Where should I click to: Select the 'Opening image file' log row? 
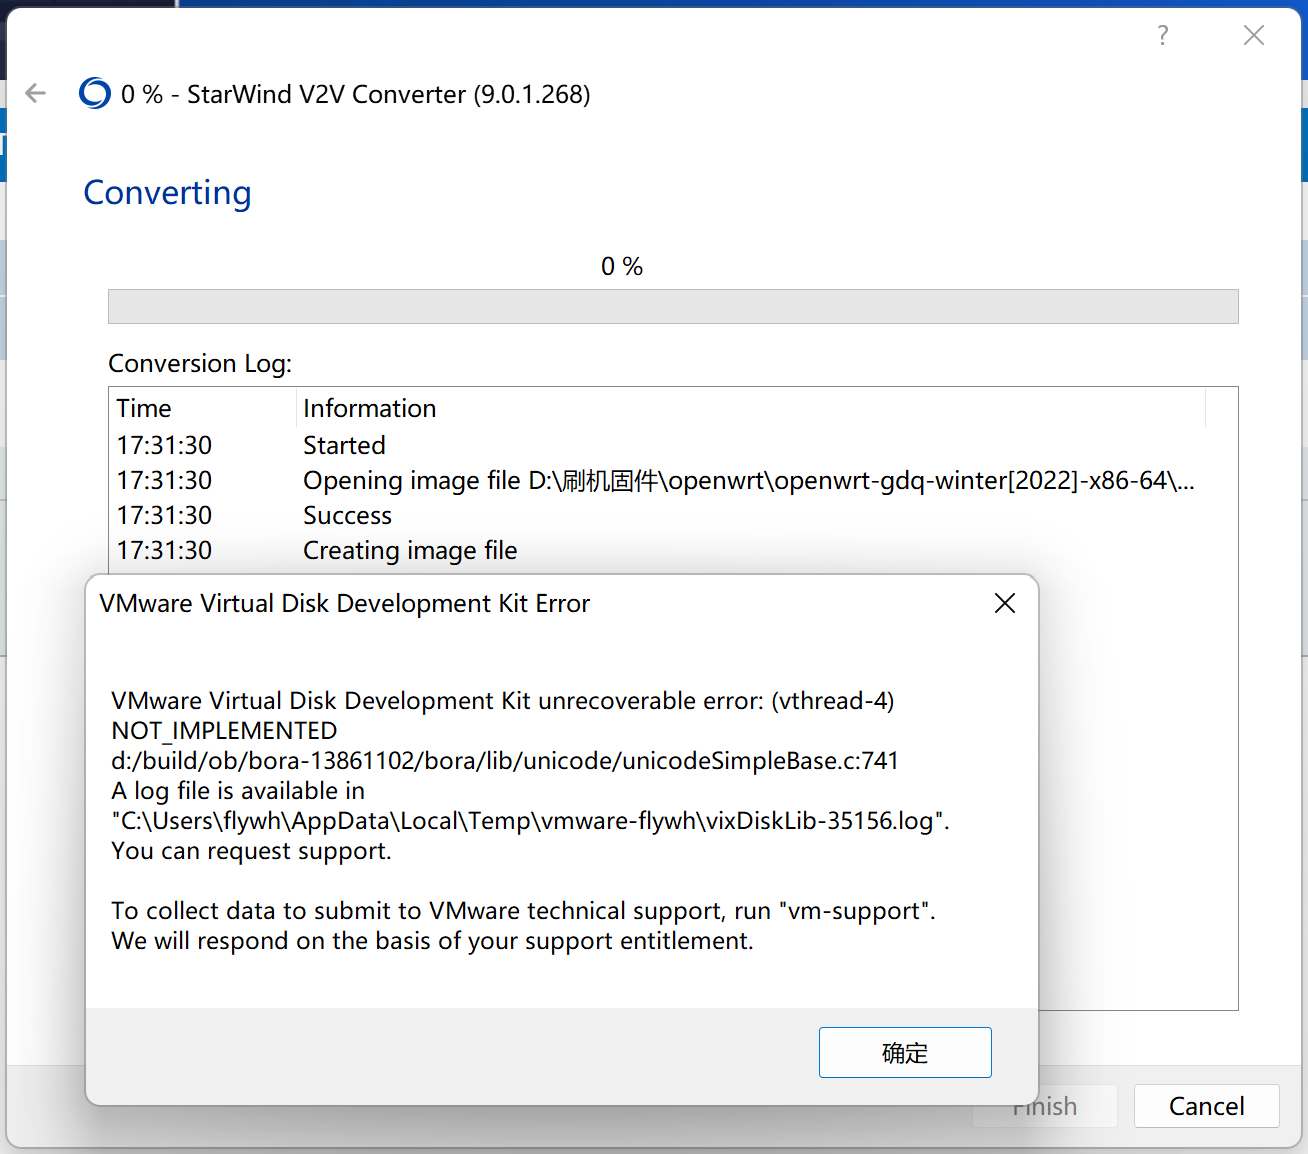click(657, 480)
